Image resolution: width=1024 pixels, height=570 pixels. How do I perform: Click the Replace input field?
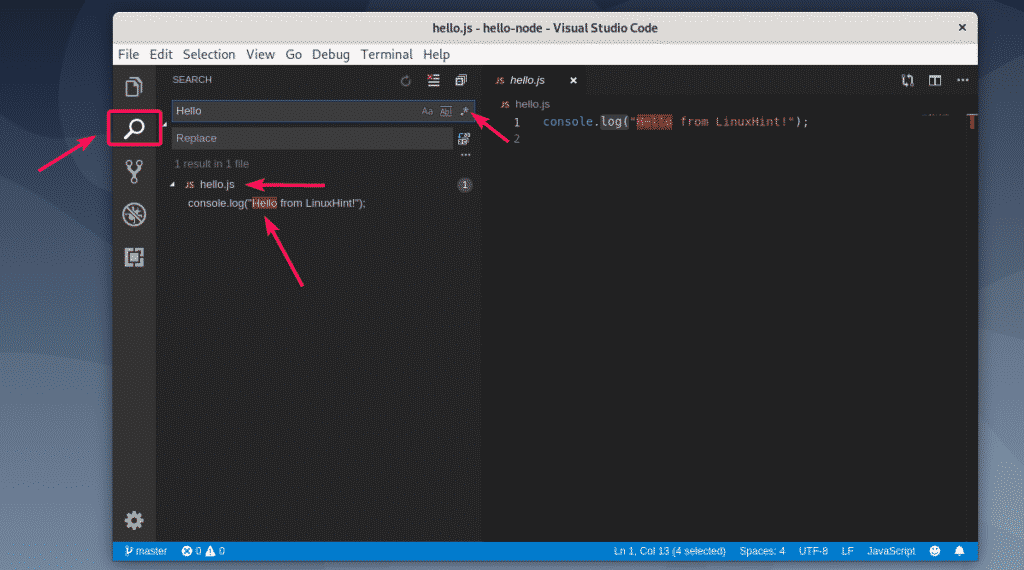(x=310, y=138)
